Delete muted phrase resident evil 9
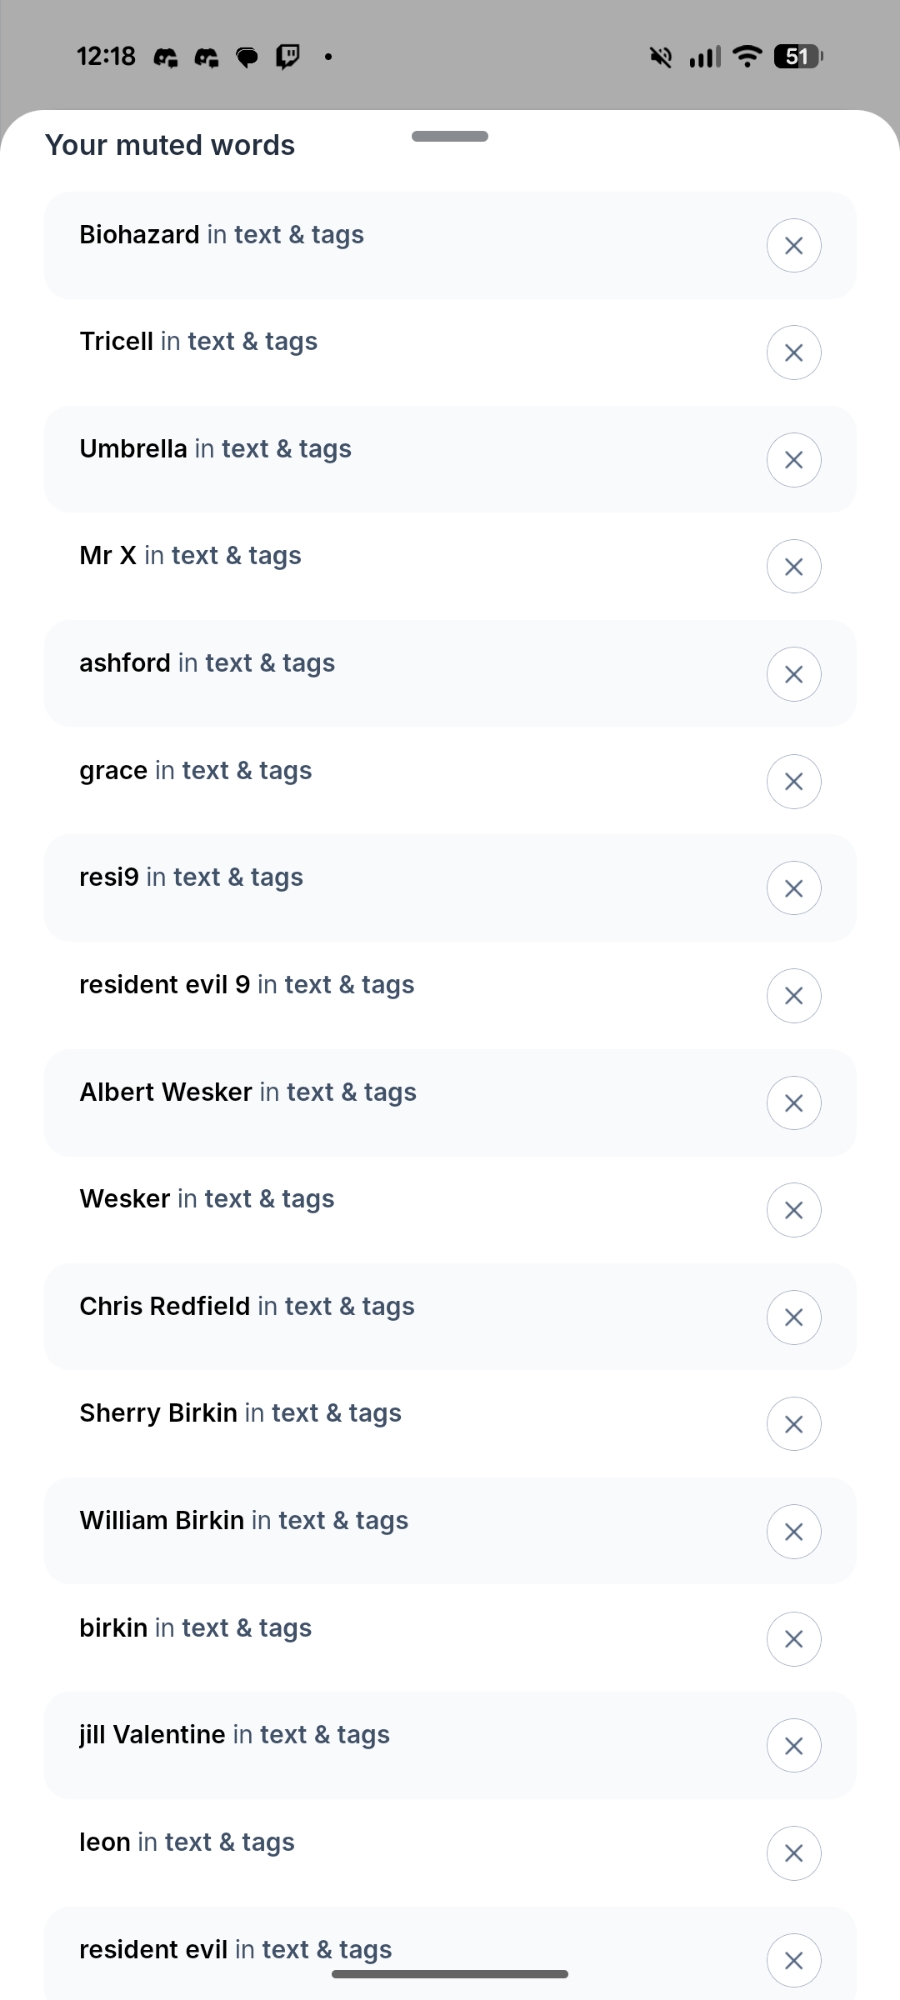This screenshot has height=2000, width=900. tap(794, 996)
